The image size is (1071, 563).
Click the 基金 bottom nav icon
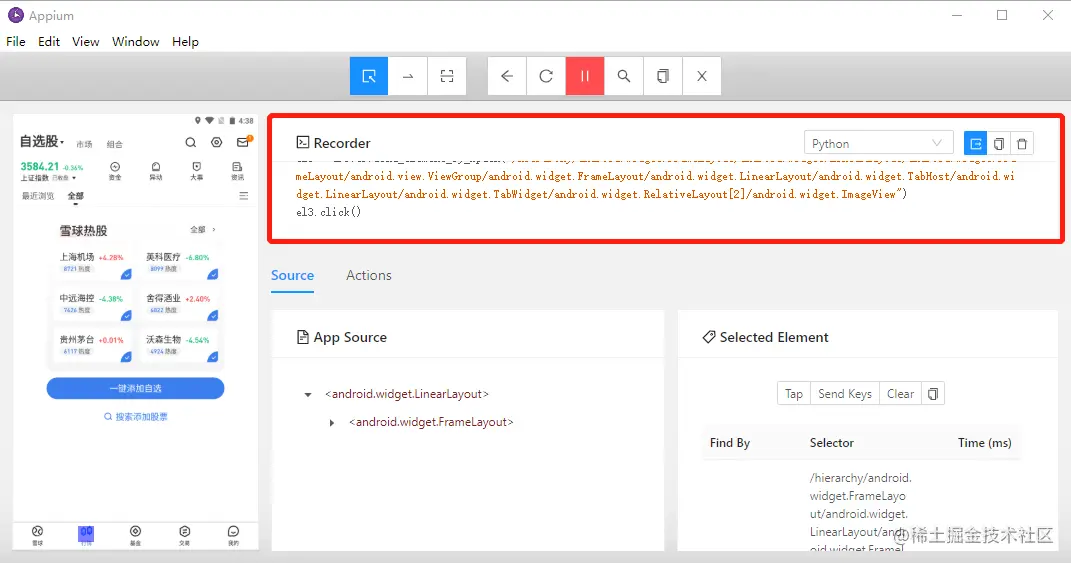click(135, 535)
